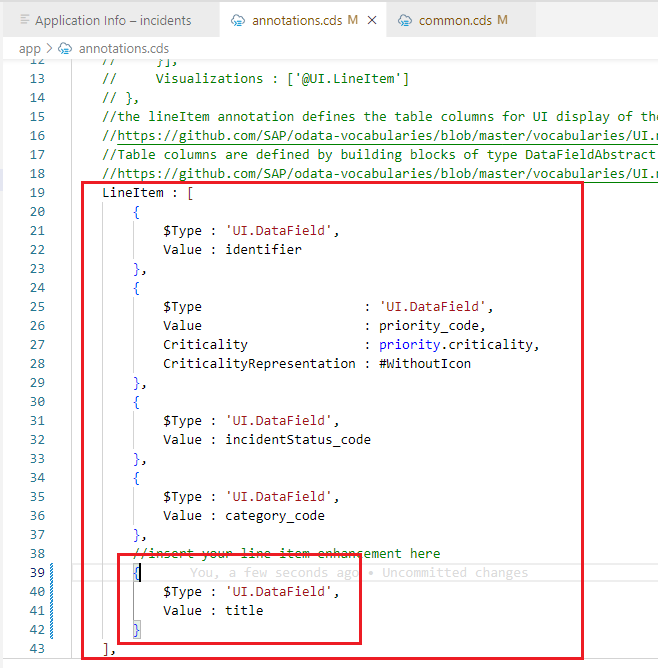658x668 pixels.
Task: Click the common.cds tab file icon
Action: (x=405, y=20)
